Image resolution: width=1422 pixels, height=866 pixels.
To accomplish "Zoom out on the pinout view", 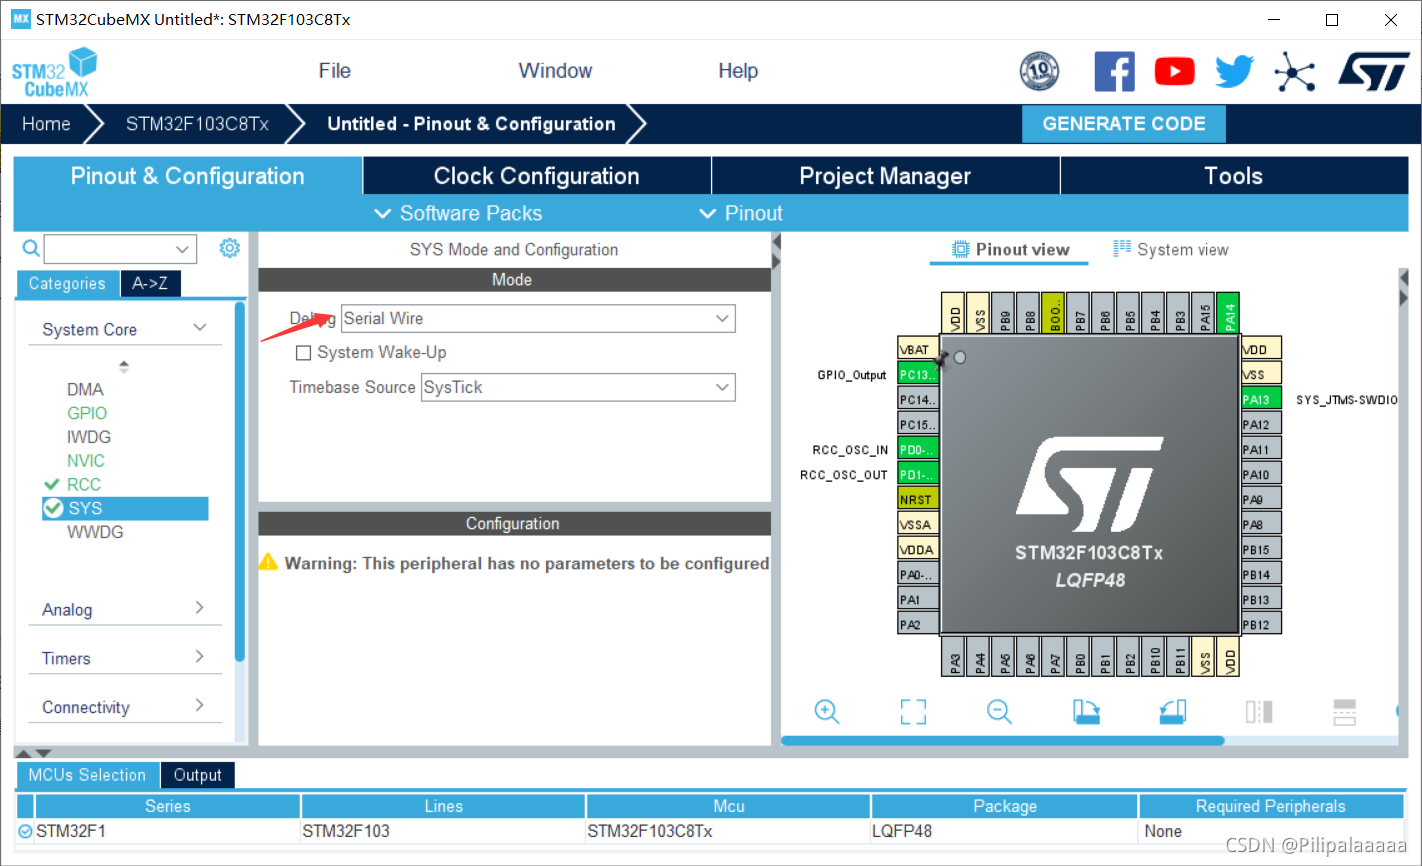I will click(x=999, y=711).
